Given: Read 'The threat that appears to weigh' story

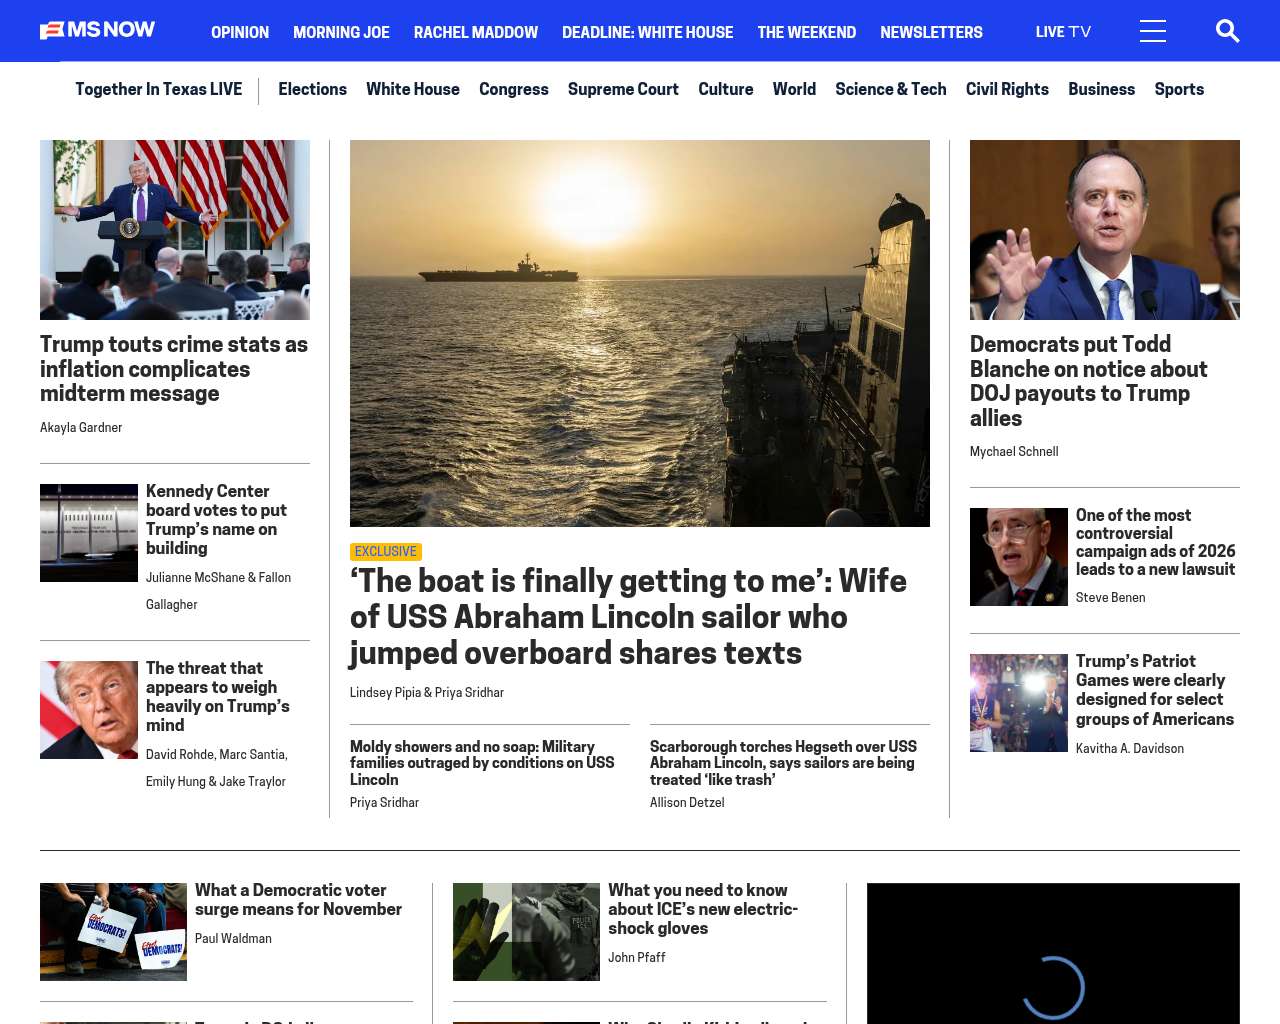Looking at the screenshot, I should coord(218,697).
